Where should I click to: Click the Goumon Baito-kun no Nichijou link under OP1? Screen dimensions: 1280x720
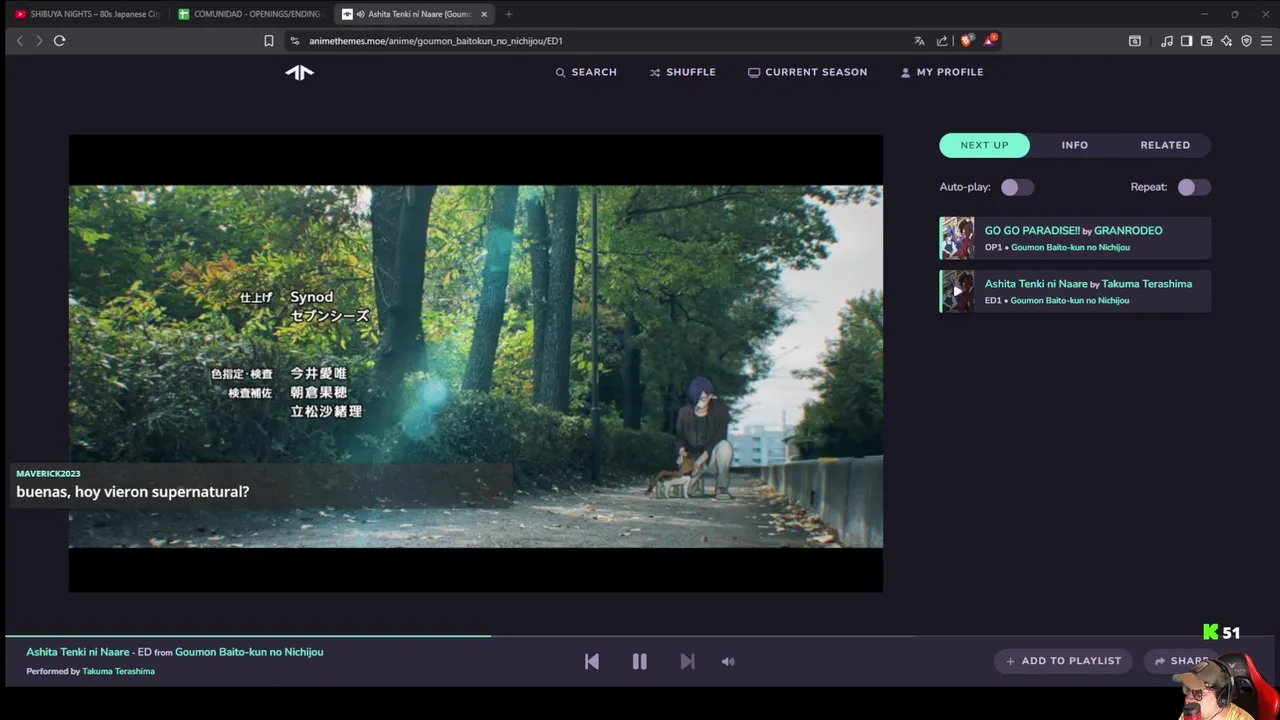click(x=1070, y=247)
